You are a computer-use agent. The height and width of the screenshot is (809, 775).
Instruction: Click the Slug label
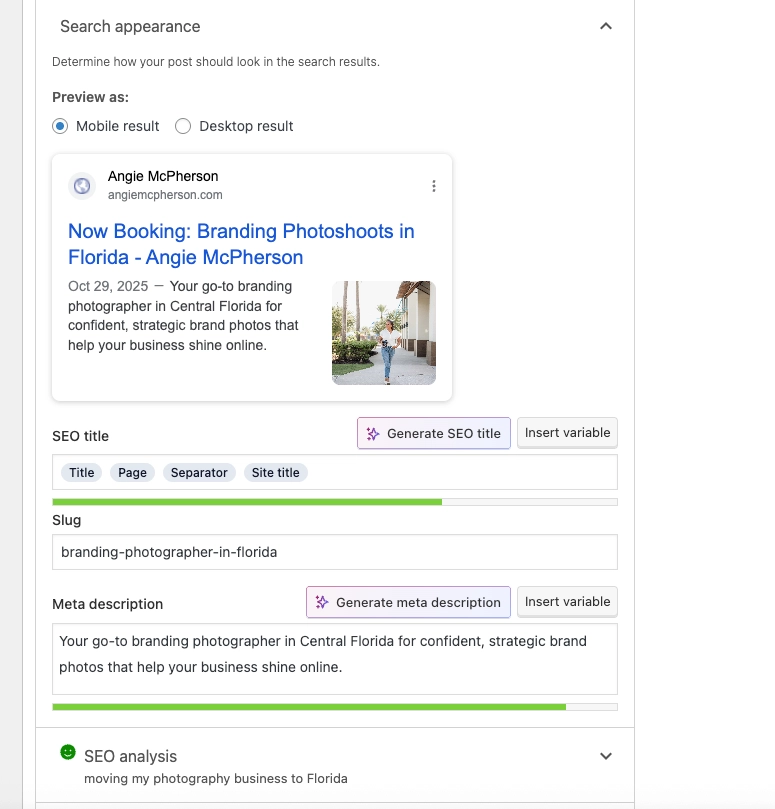tap(67, 520)
